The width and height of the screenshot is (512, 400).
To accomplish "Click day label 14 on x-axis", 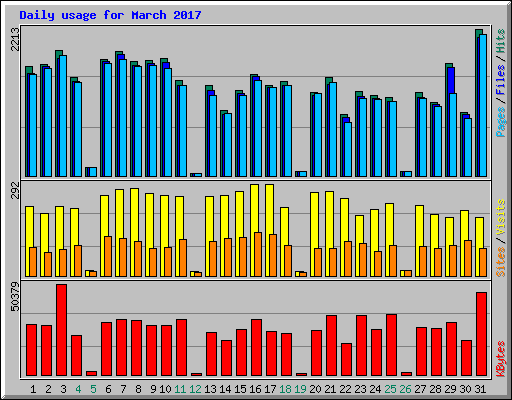I will [x=225, y=389].
